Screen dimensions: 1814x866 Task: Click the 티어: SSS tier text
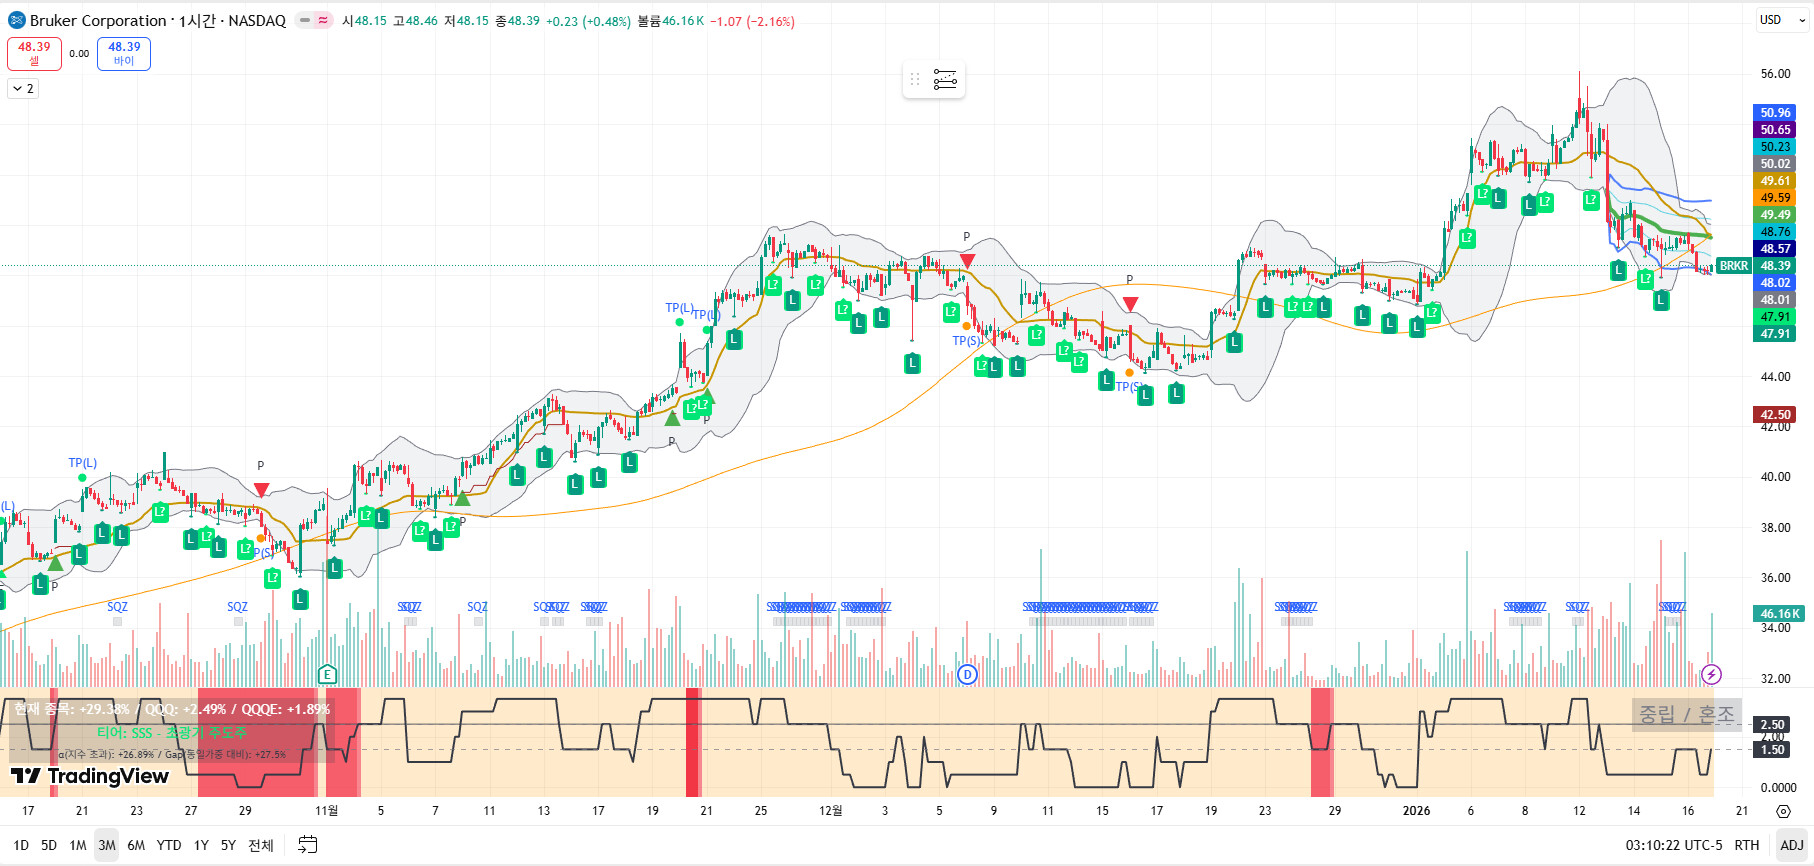(x=171, y=733)
